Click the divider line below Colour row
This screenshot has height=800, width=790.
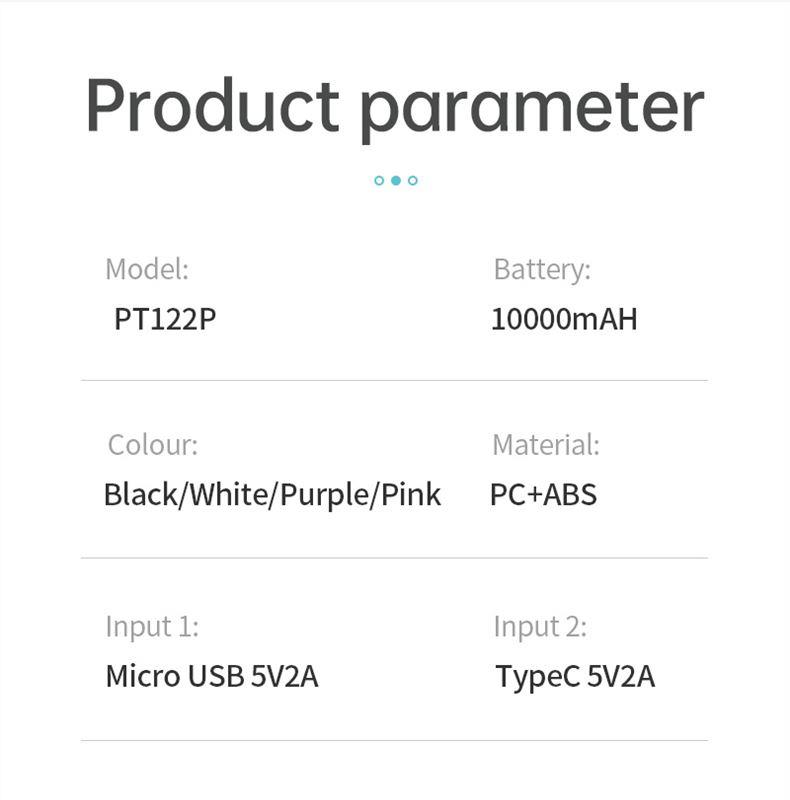[x=394, y=558]
